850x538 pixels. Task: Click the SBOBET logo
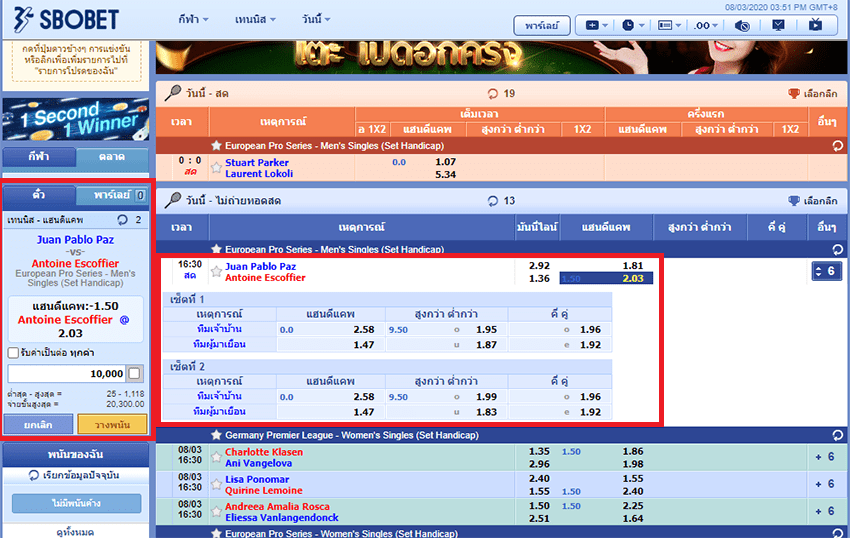(66, 20)
